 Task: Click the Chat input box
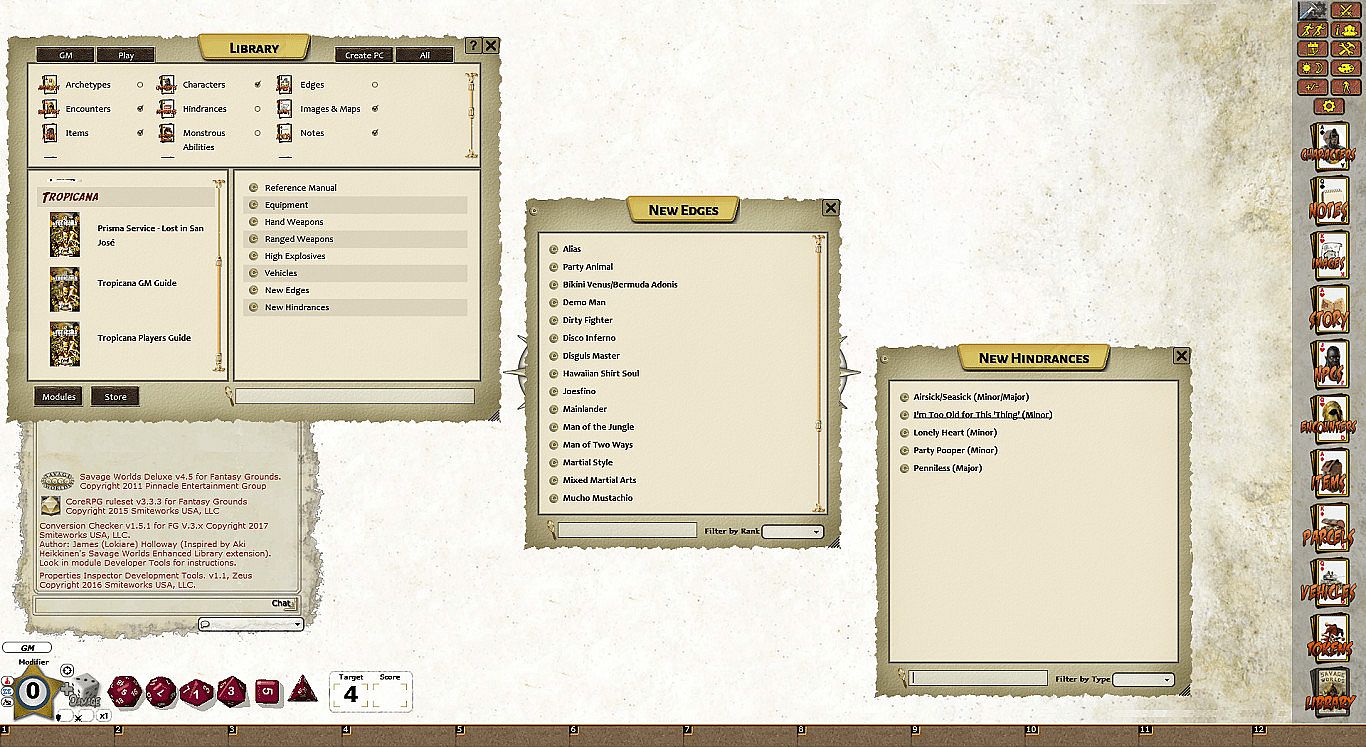point(165,605)
